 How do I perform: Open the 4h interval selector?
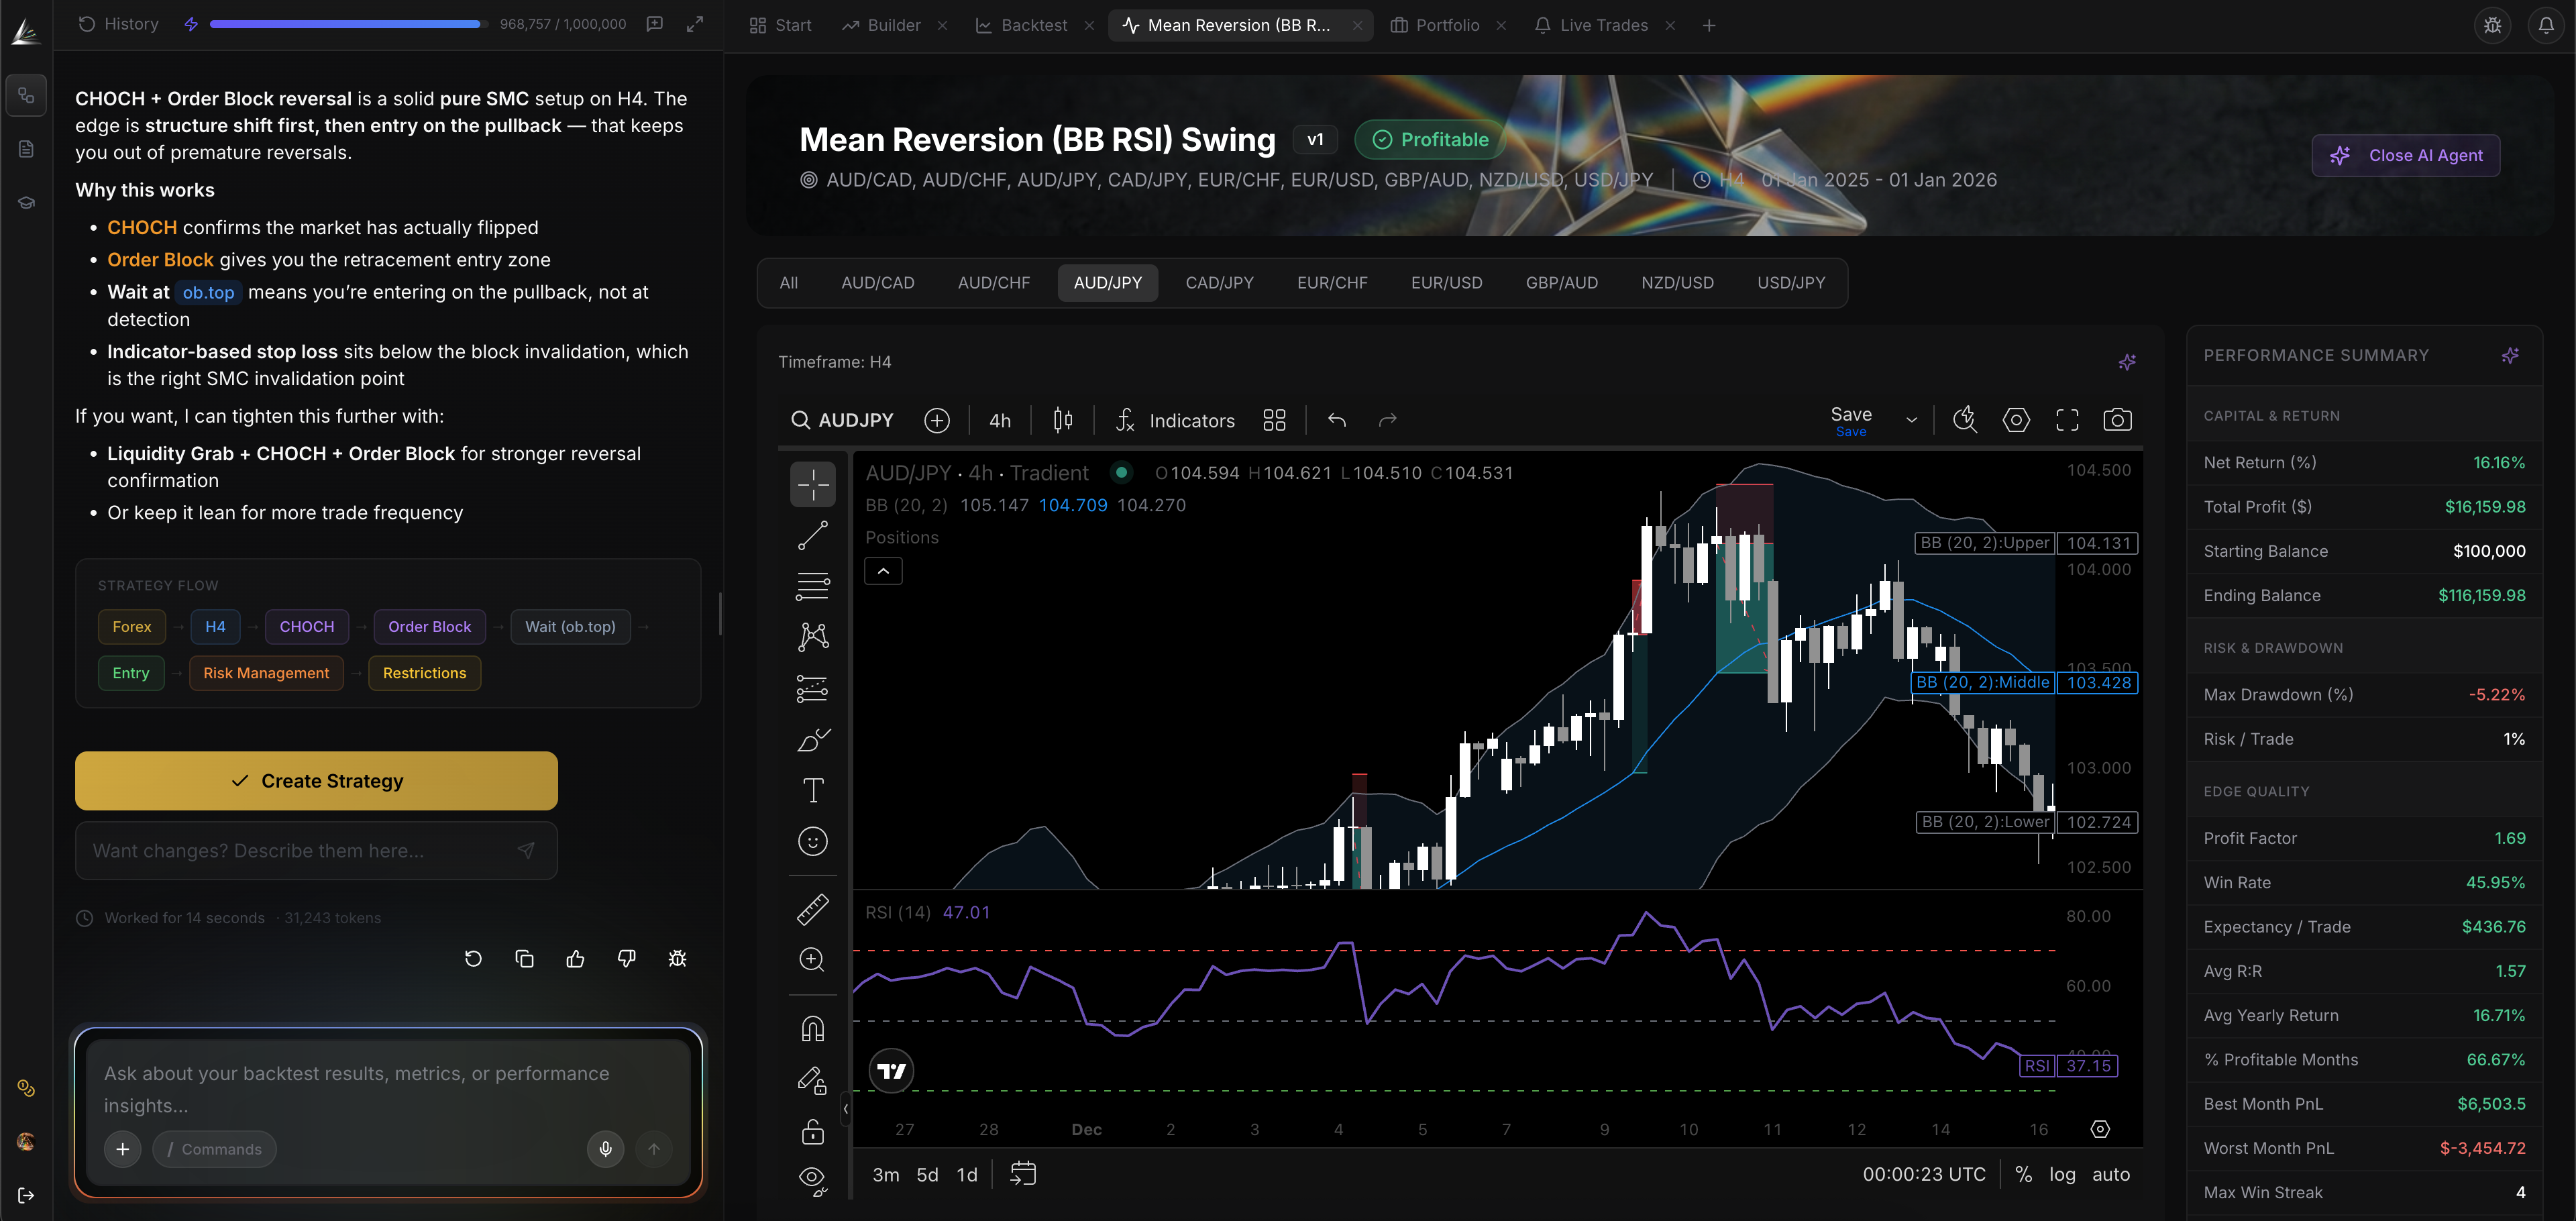point(1000,421)
